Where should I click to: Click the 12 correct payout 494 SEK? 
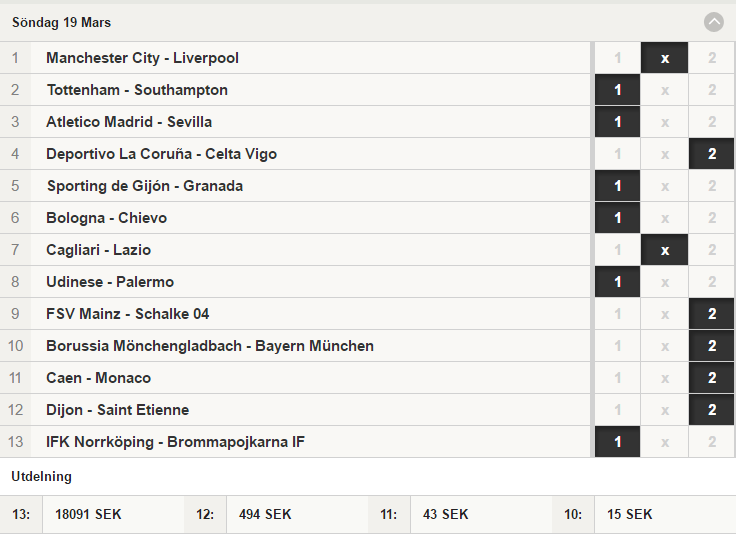265,514
